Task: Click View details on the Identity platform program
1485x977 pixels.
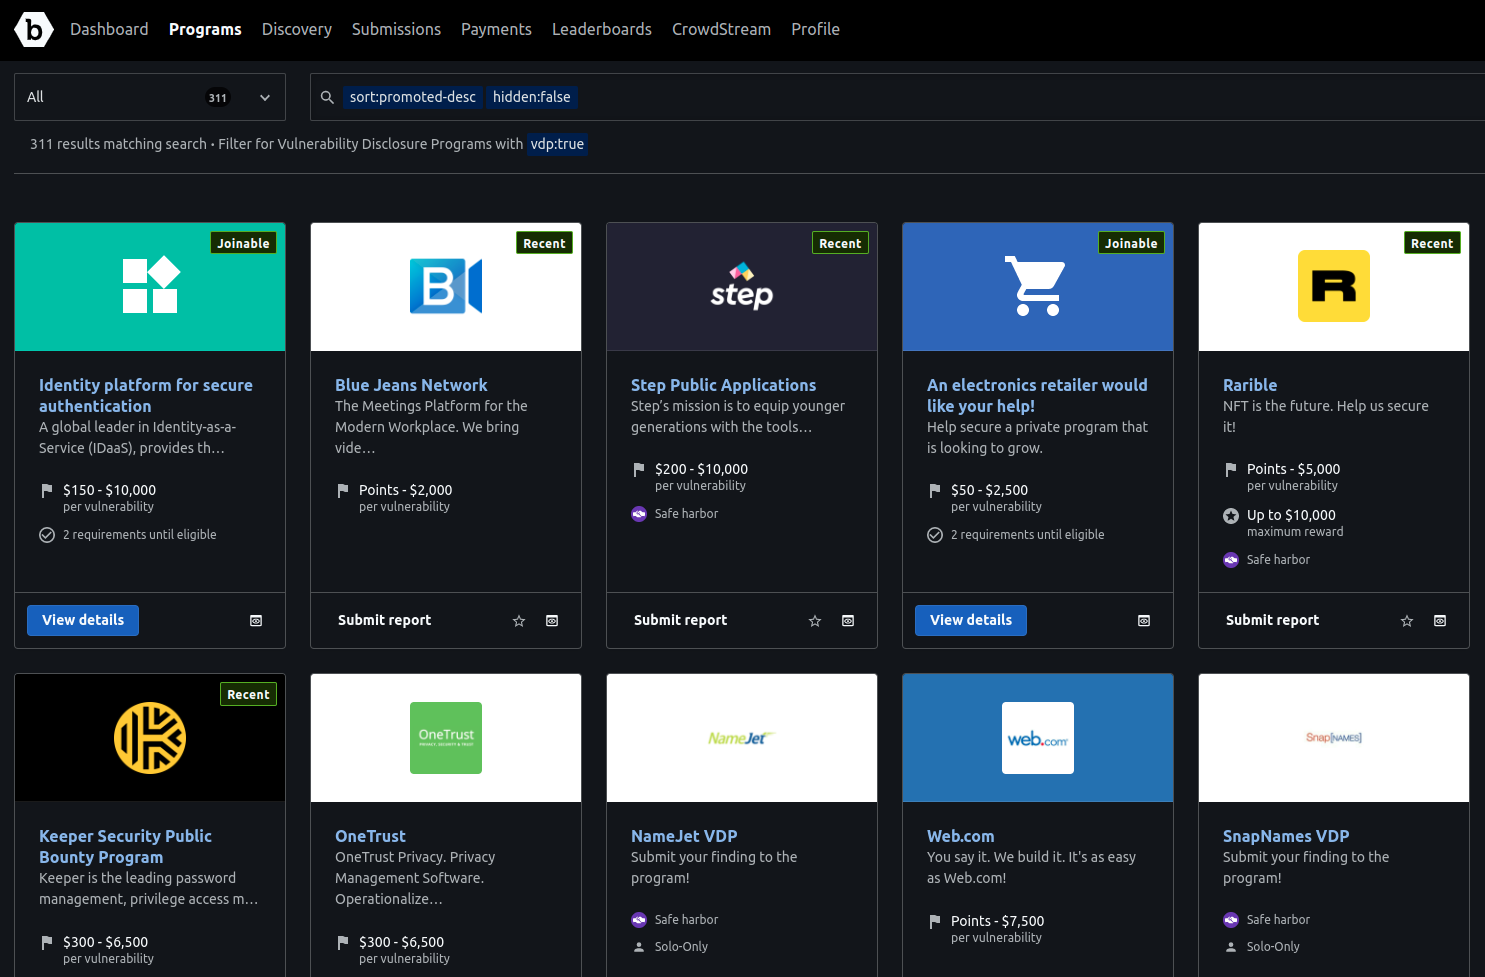Action: click(x=82, y=620)
